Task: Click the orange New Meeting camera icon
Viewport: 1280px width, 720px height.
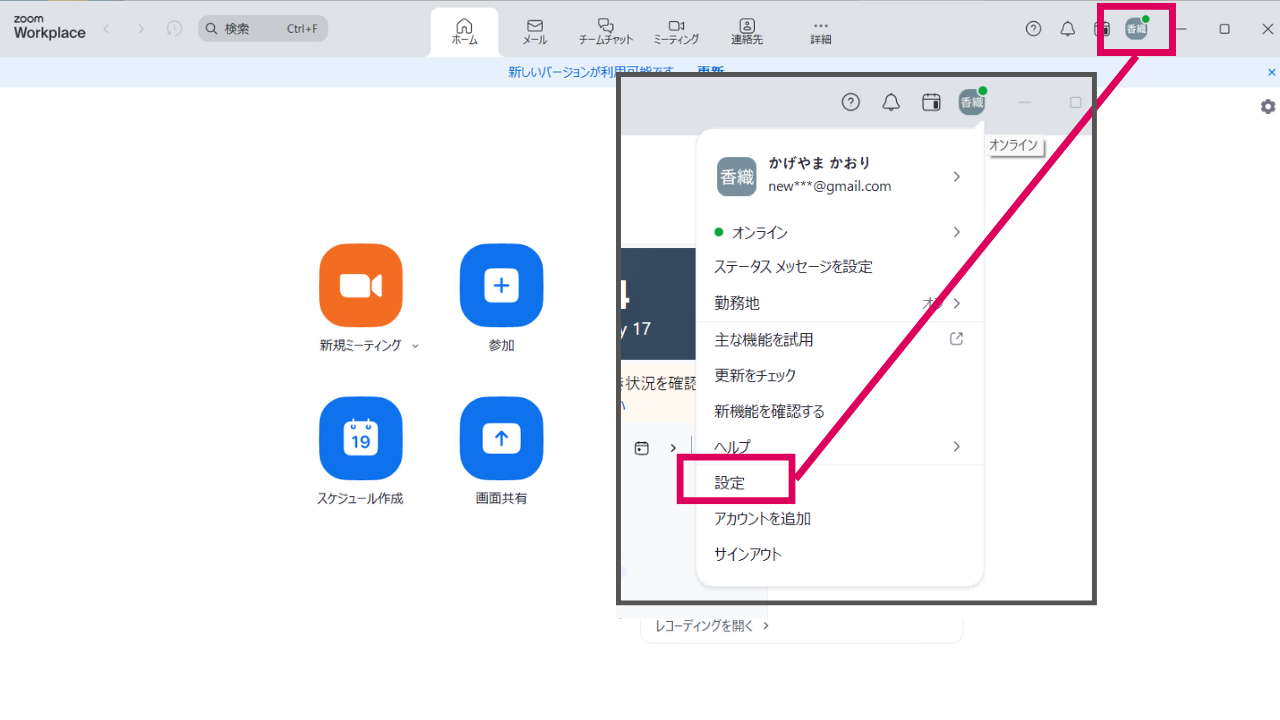Action: point(360,286)
